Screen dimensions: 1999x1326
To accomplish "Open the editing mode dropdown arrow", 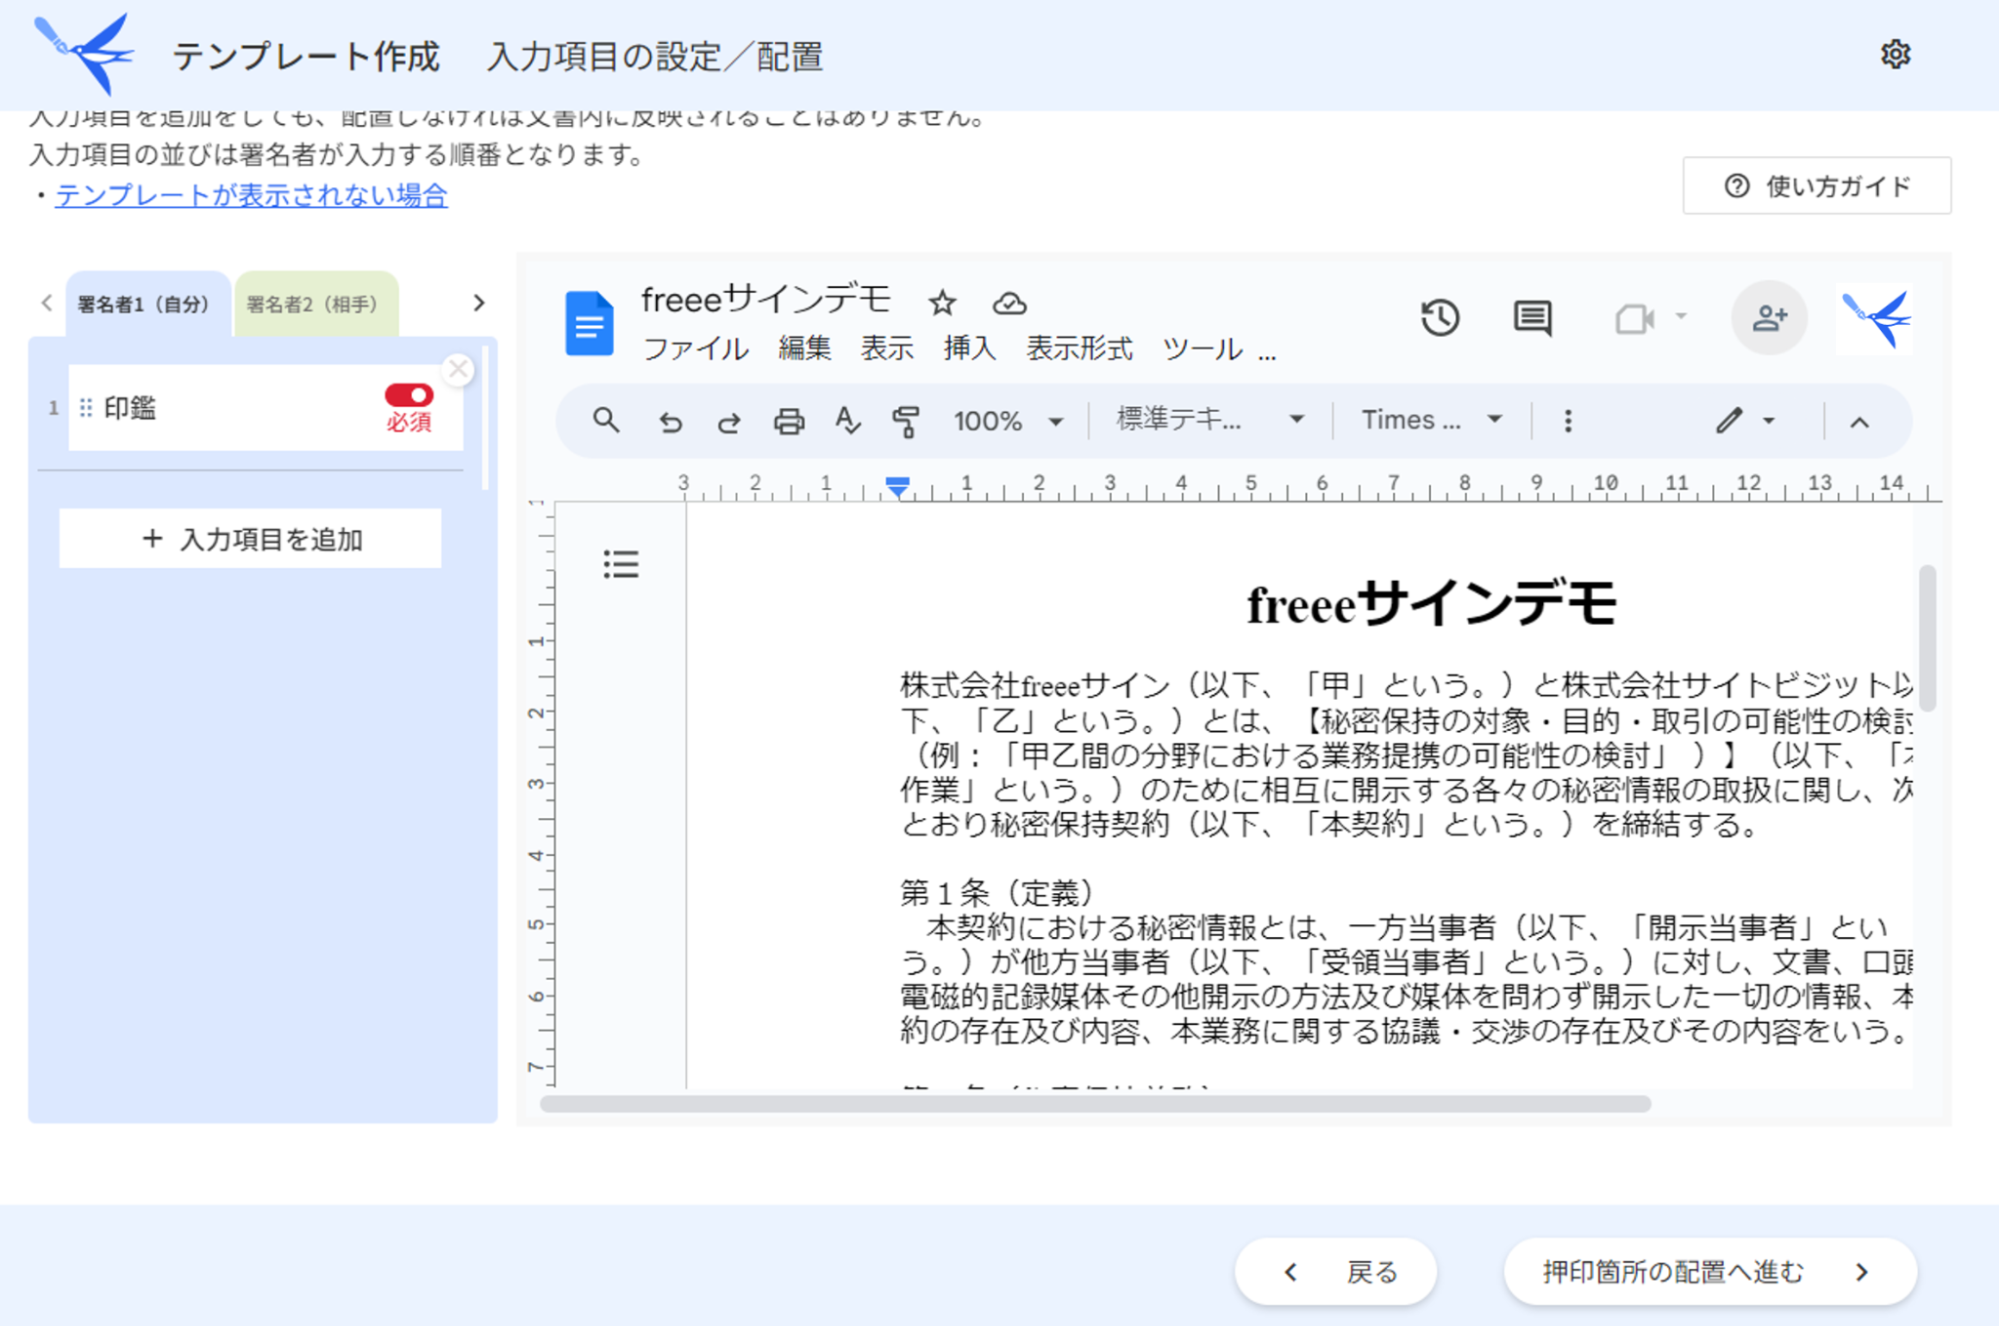I will [1769, 421].
